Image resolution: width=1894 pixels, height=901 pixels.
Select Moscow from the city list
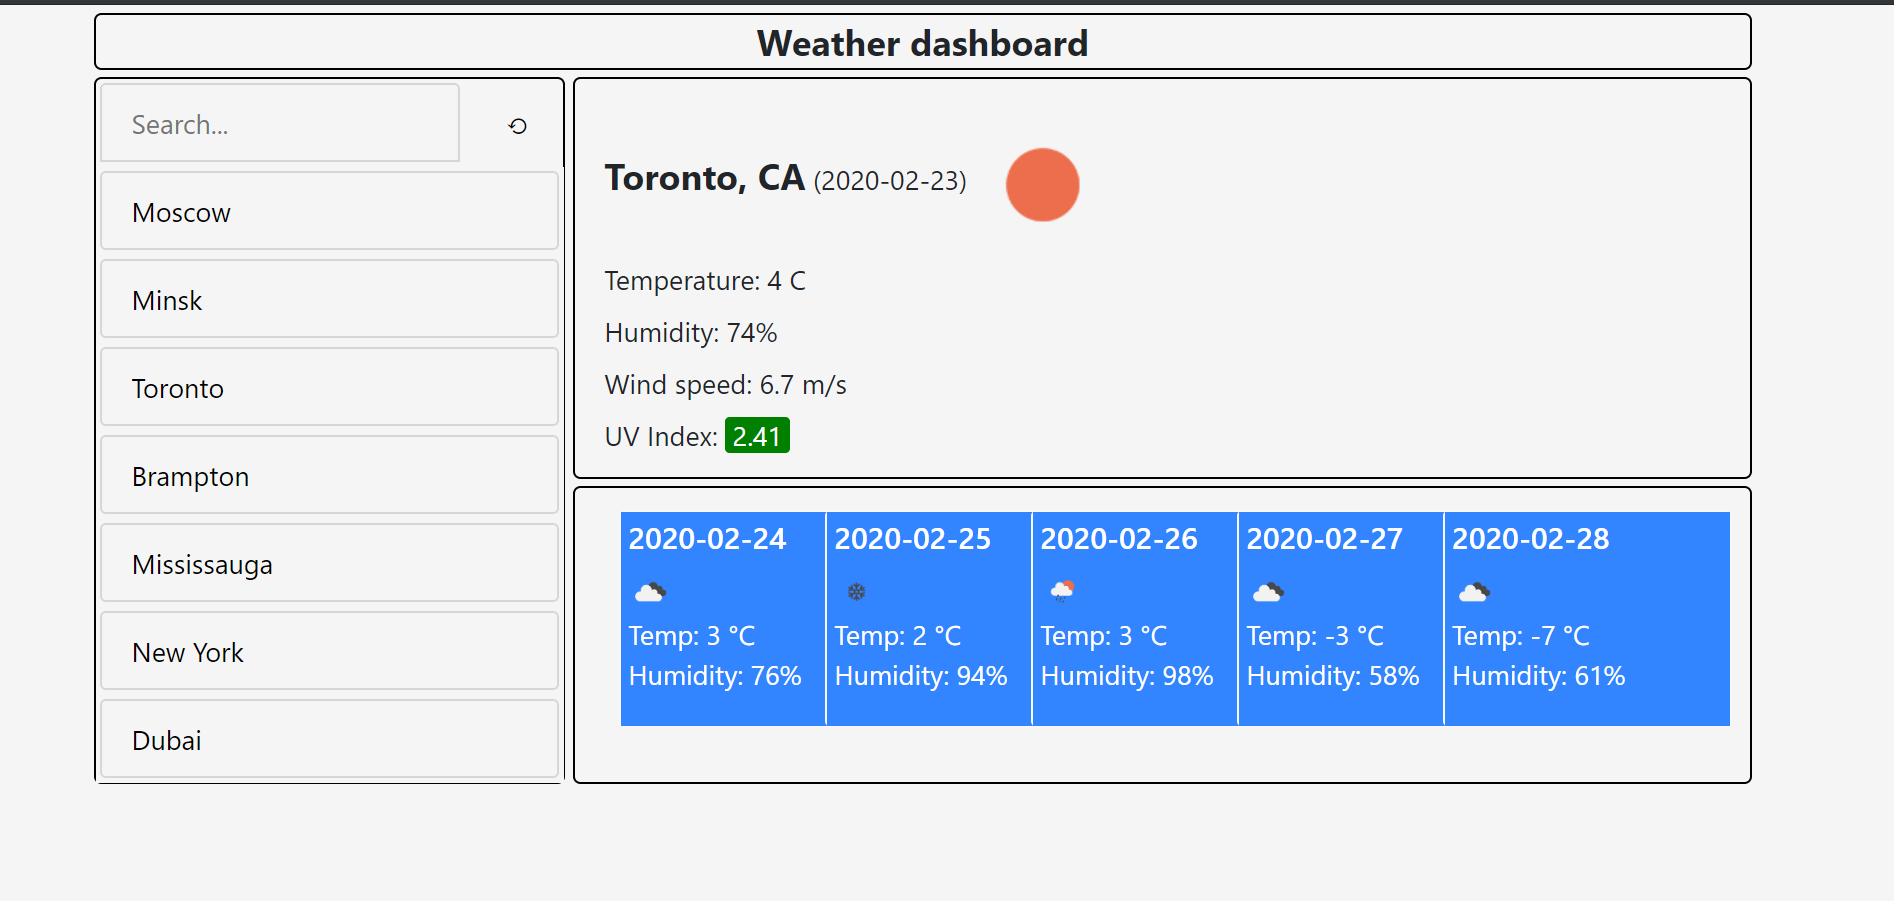click(329, 212)
